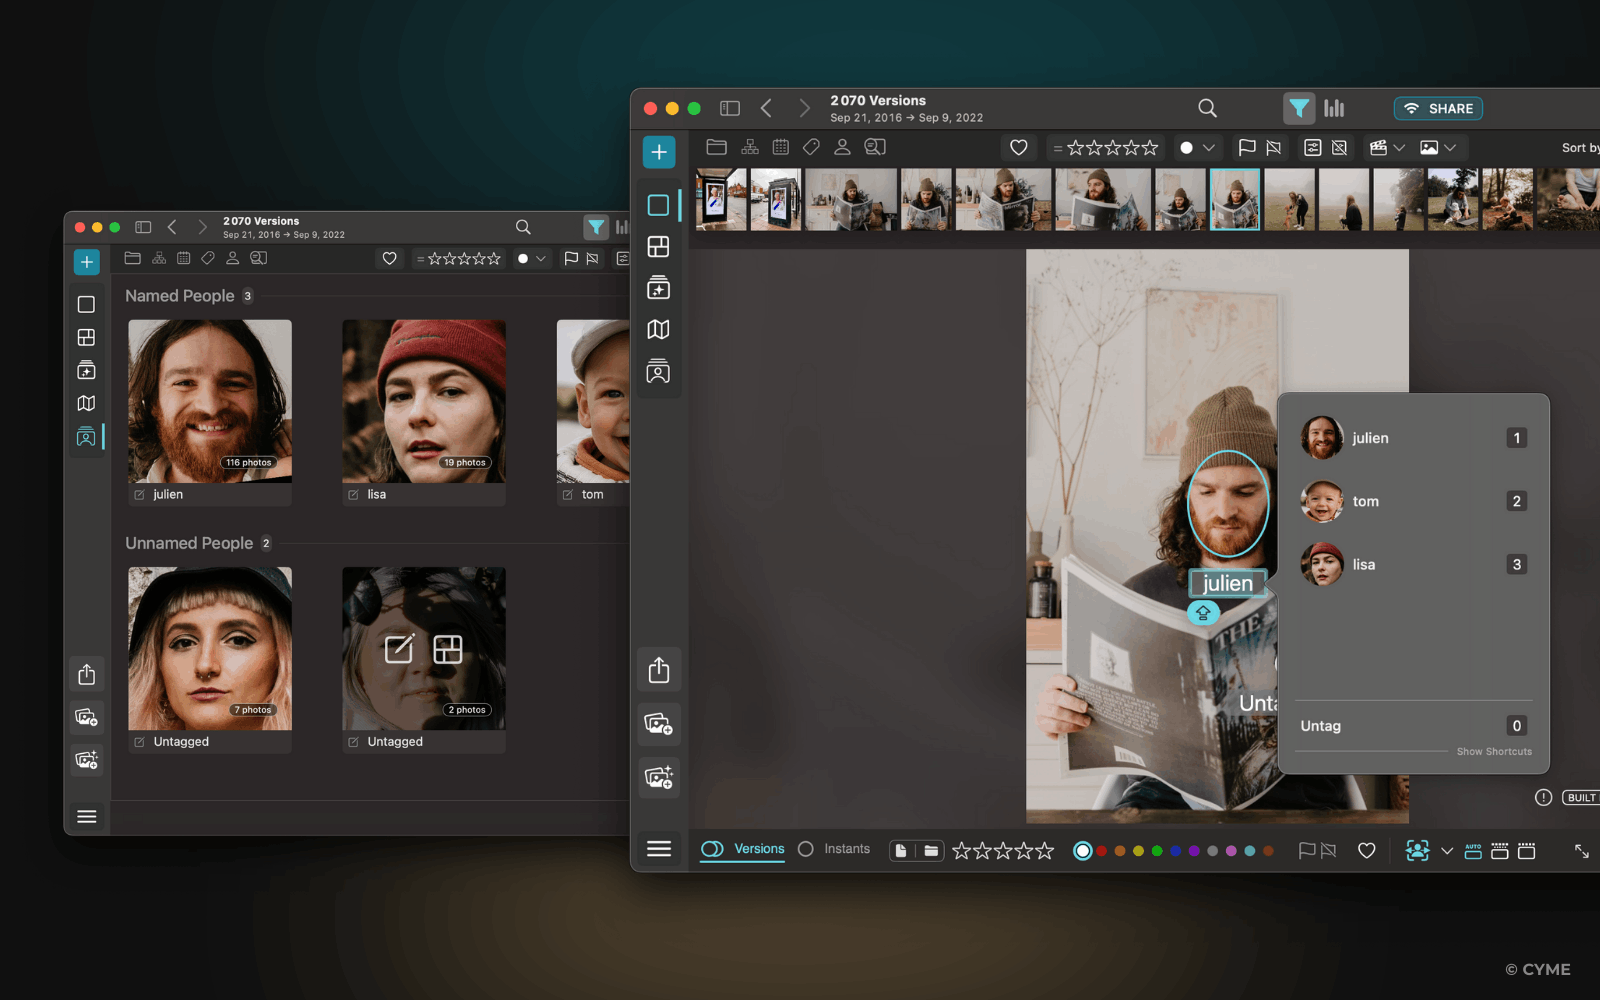Image resolution: width=1600 pixels, height=1000 pixels.
Task: Open the Sort by menu
Action: click(1580, 148)
